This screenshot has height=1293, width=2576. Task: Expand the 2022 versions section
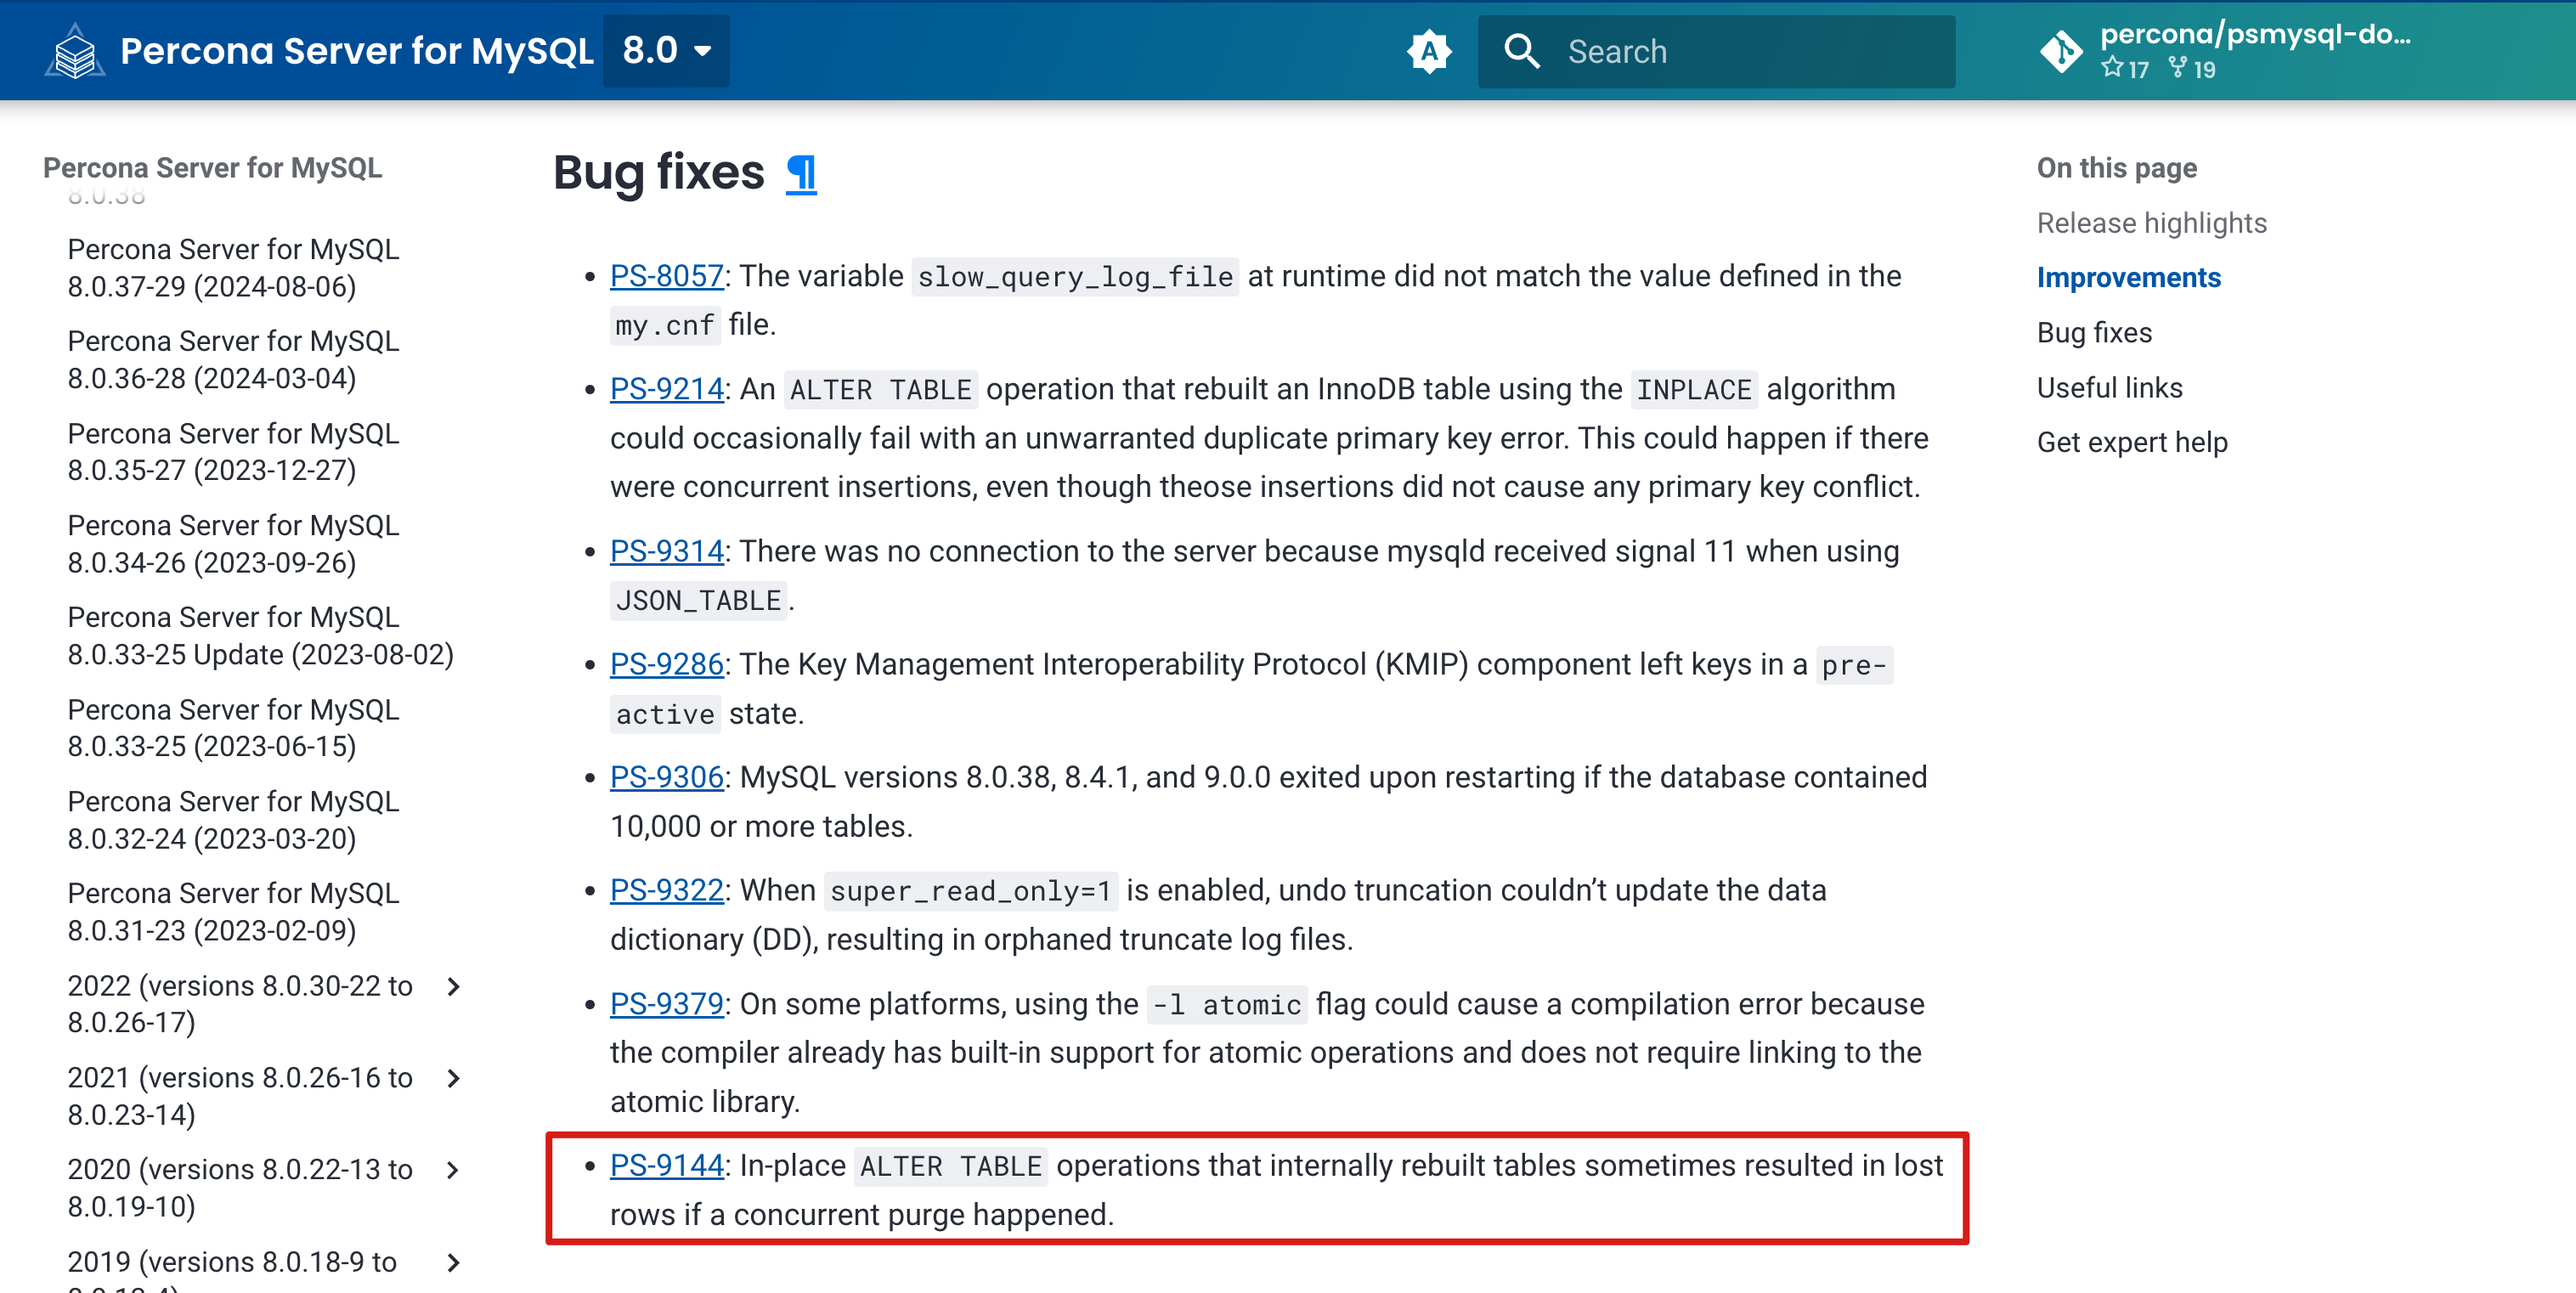pyautogui.click(x=454, y=986)
